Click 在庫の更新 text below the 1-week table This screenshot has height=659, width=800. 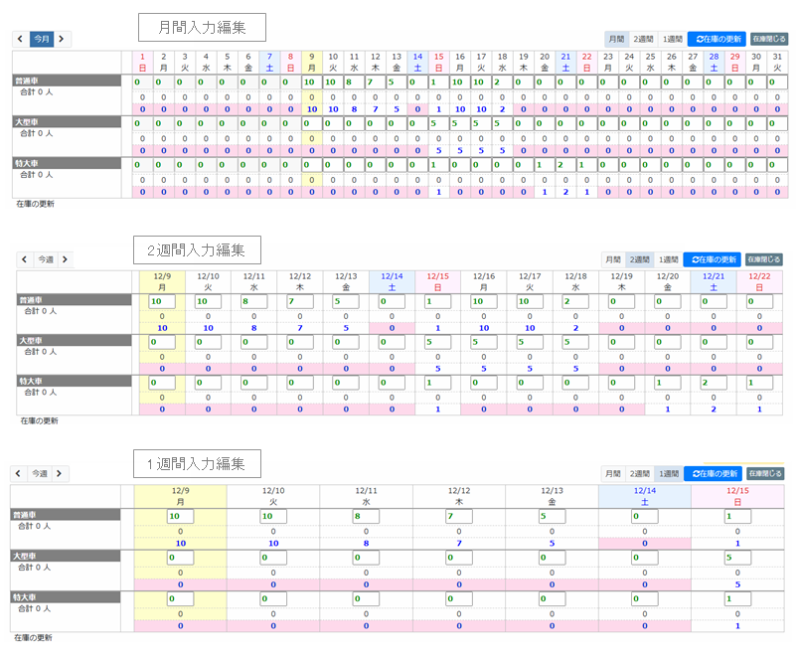click(x=33, y=637)
